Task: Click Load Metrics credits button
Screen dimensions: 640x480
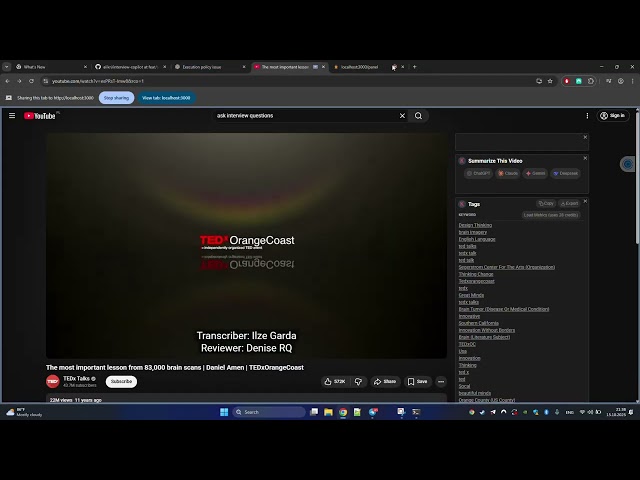Action: (x=551, y=215)
